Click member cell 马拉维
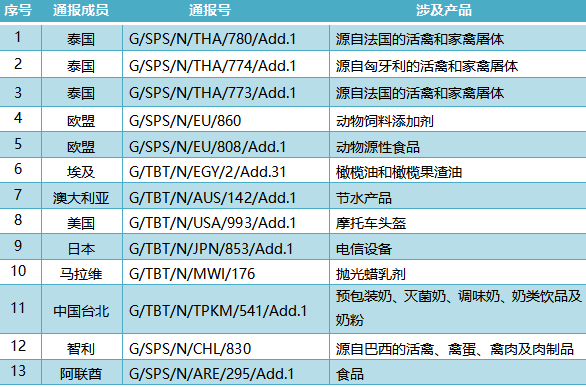 (81, 274)
